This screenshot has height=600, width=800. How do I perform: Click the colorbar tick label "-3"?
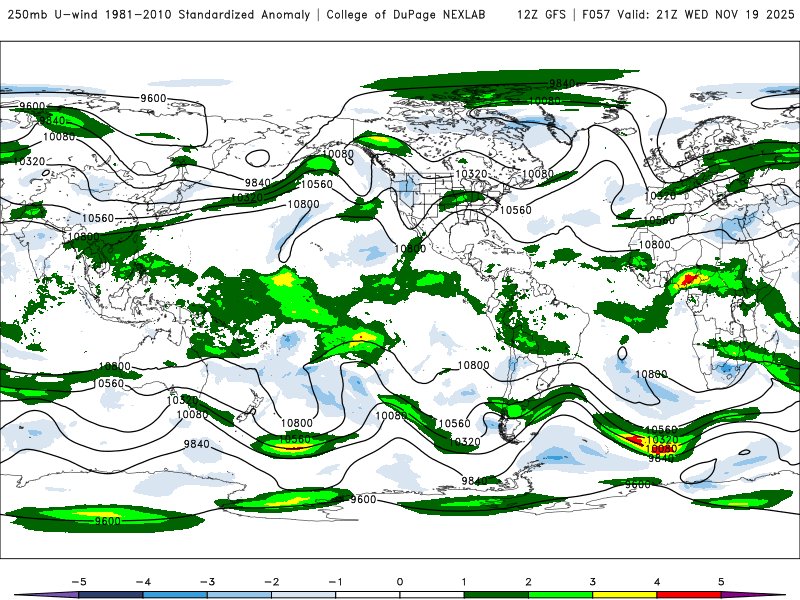coord(207,582)
